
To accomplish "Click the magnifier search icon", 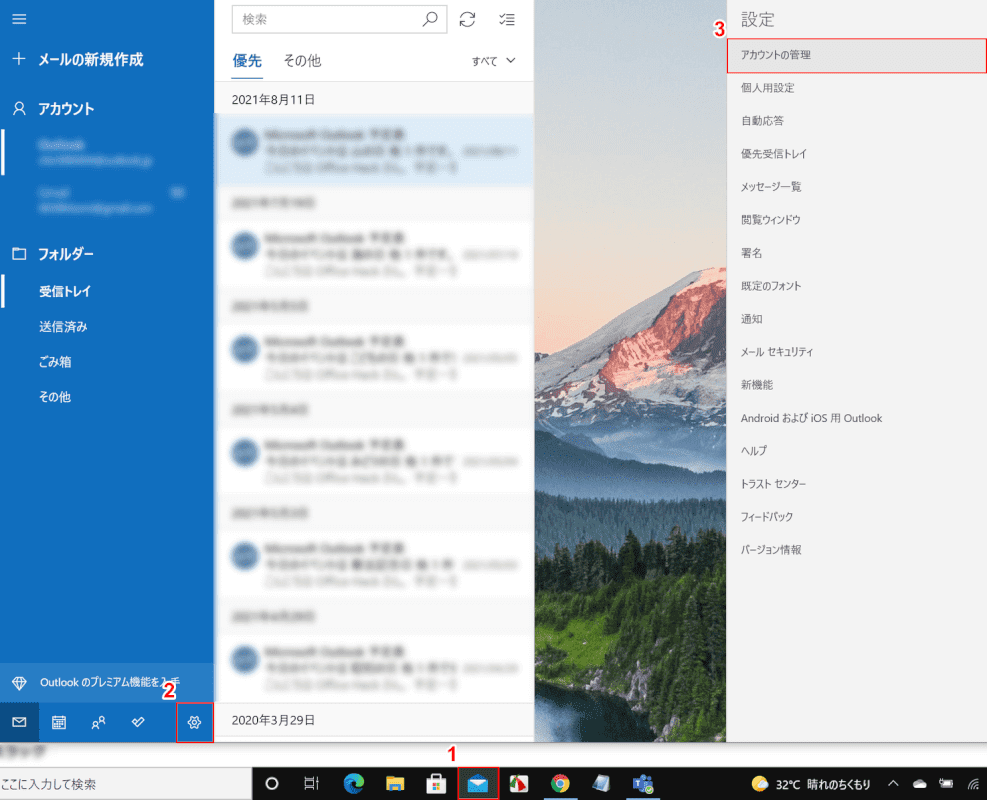I will (x=430, y=20).
